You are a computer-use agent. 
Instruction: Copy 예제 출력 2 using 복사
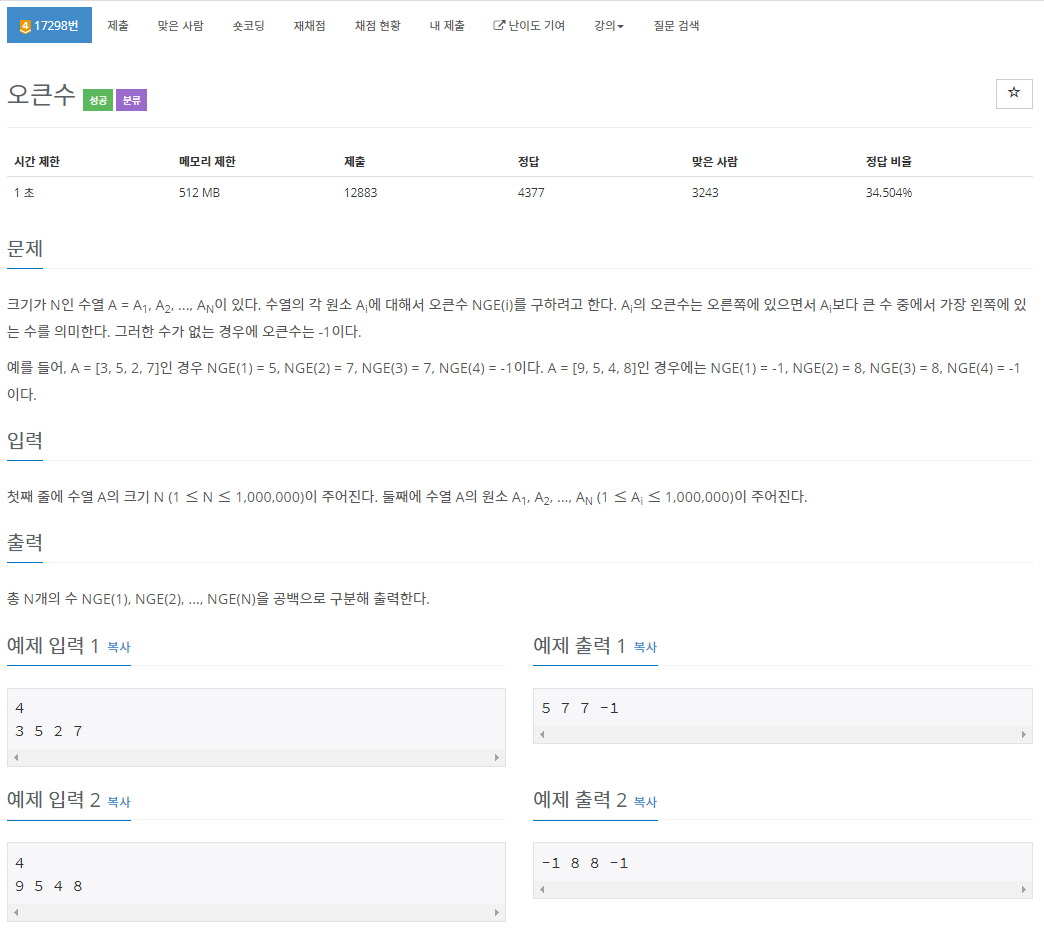[645, 802]
